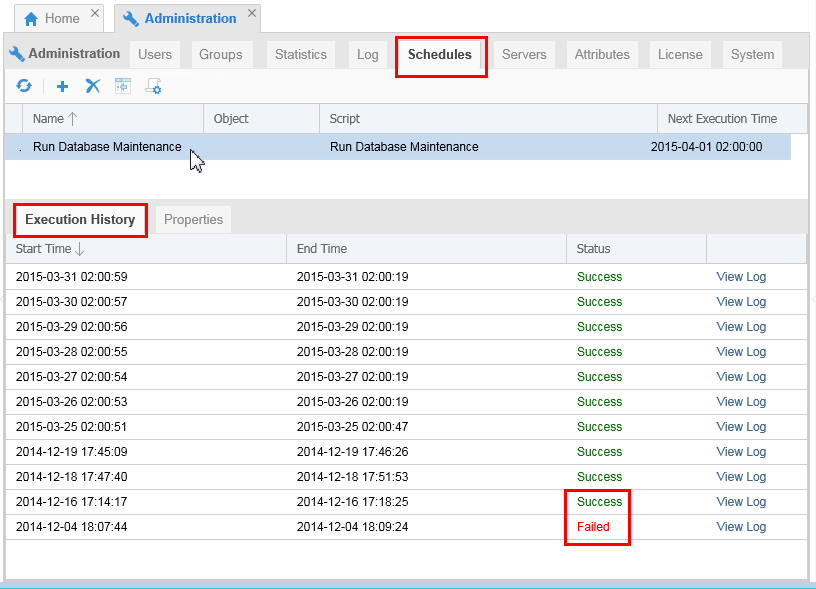
Task: Click the Status column header
Action: click(x=636, y=249)
